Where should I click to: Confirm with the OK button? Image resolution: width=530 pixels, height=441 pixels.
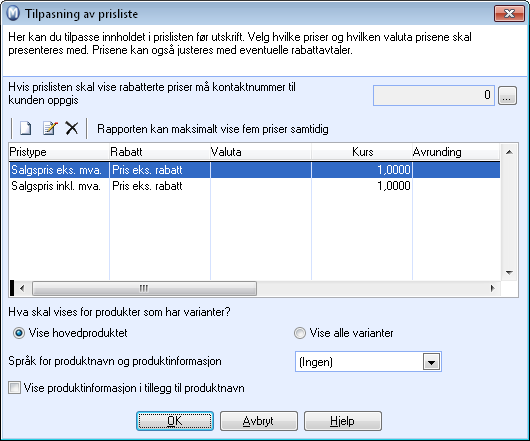[x=175, y=421]
